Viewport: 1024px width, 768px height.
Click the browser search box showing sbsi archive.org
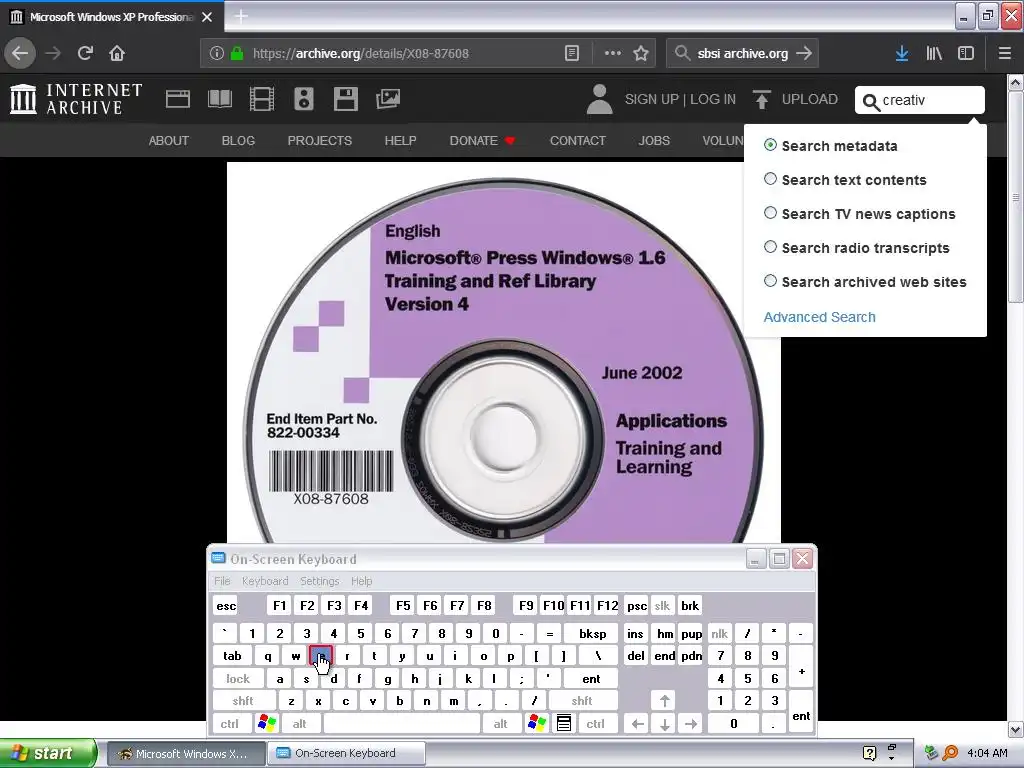pos(743,54)
